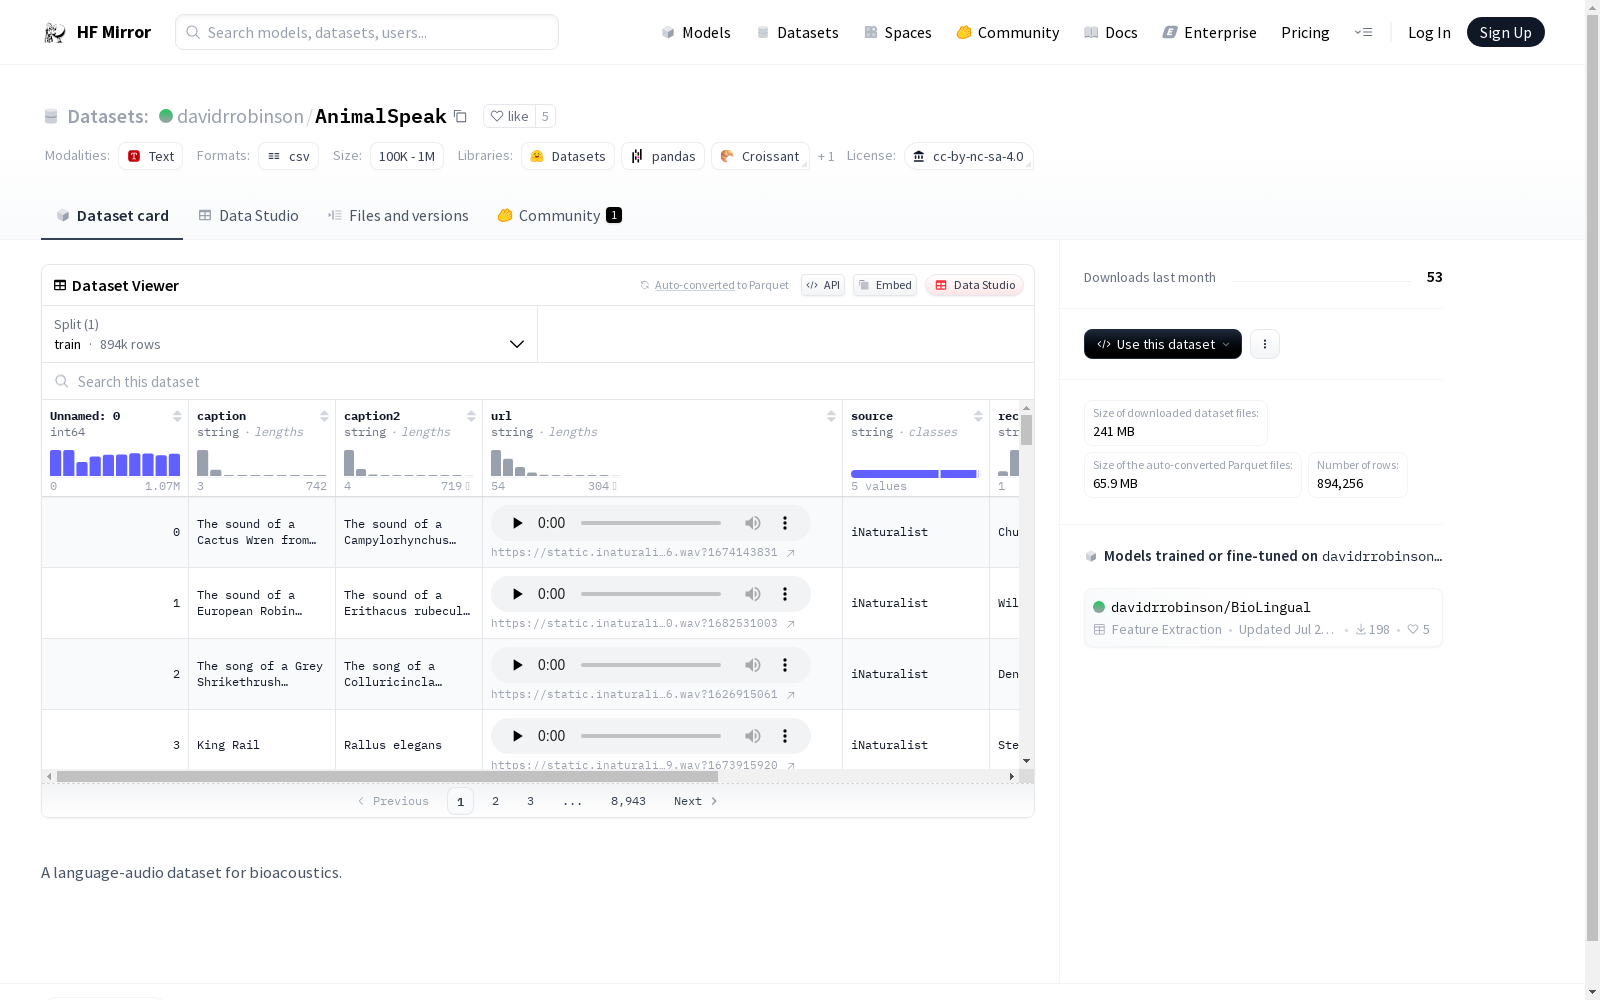Click the Sign Up button
This screenshot has height=1000, width=1600.
point(1506,32)
